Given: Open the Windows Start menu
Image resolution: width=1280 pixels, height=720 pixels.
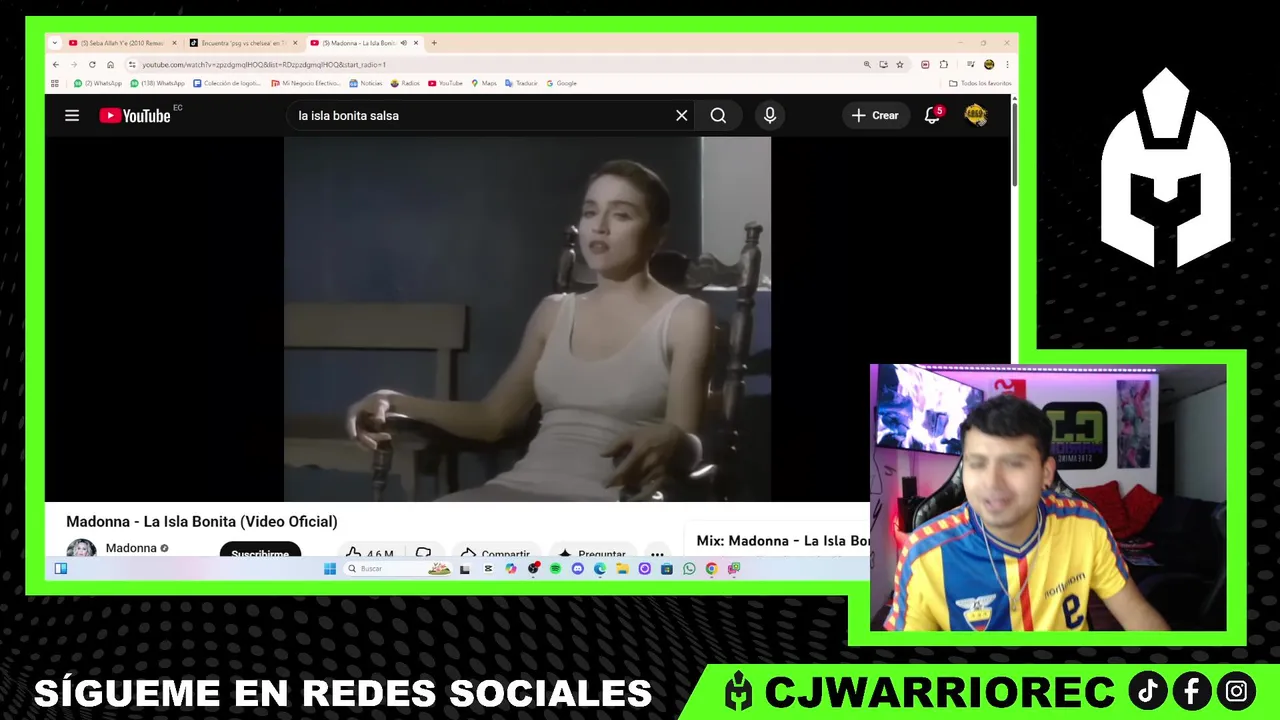Looking at the screenshot, I should click(330, 569).
